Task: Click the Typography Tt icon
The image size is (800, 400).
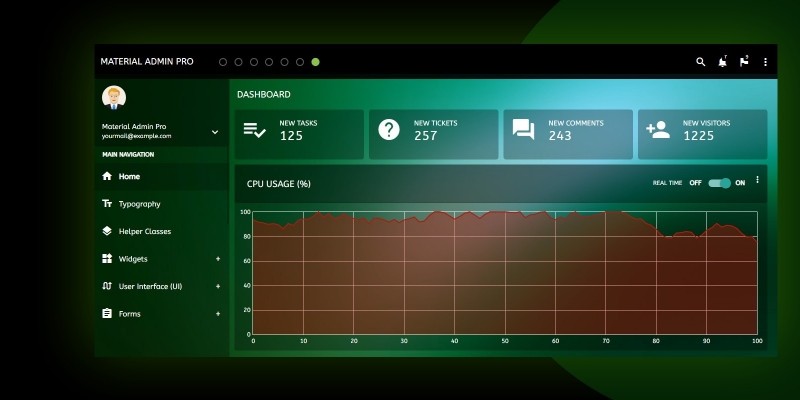Action: click(x=107, y=204)
